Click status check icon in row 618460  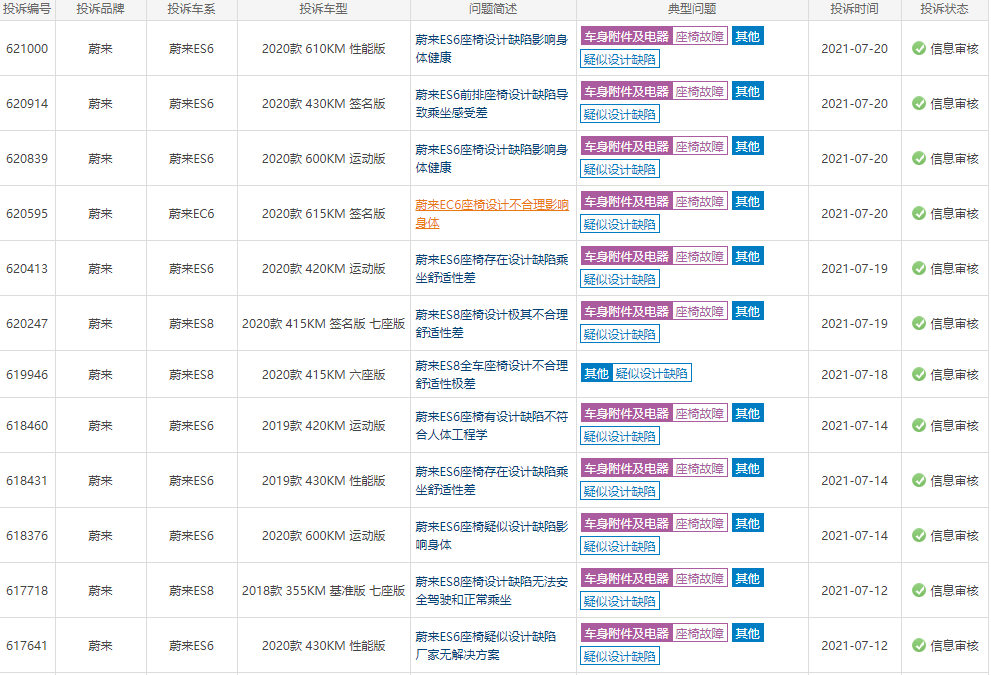pos(919,426)
